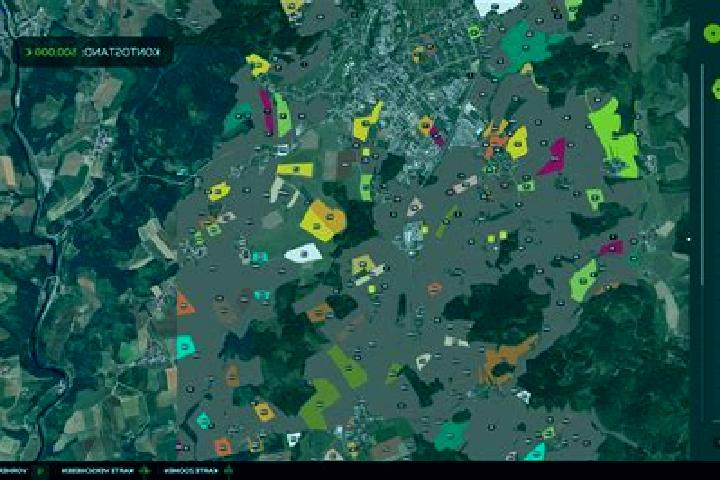Screen dimensions: 720x480
Task: Select the large magenta field
Action: pyautogui.click(x=552, y=158)
